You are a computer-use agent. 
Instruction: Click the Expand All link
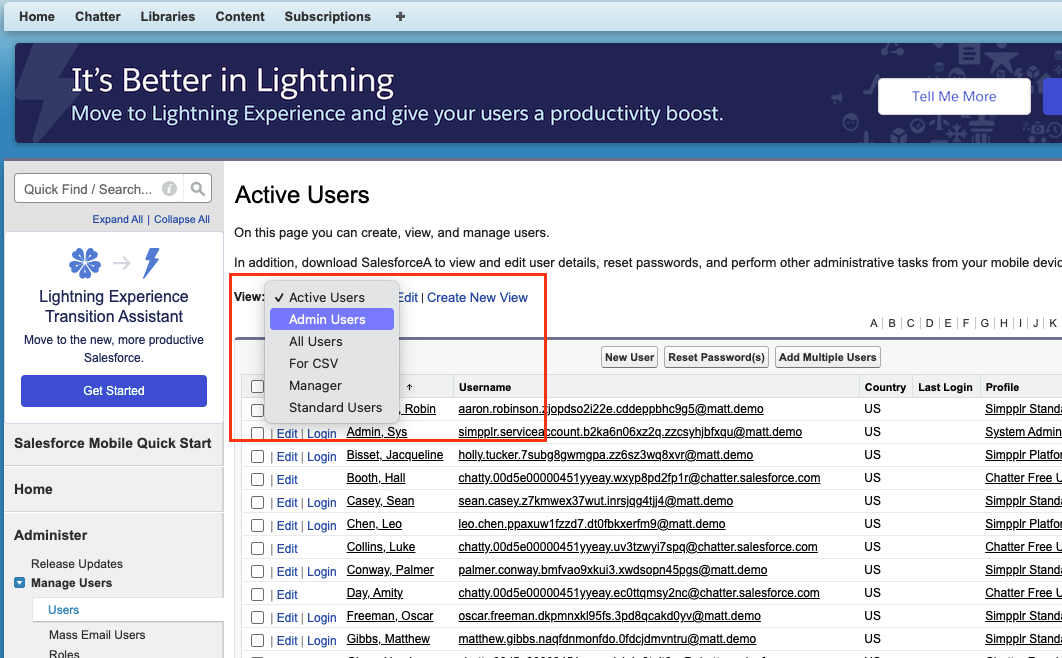(118, 219)
